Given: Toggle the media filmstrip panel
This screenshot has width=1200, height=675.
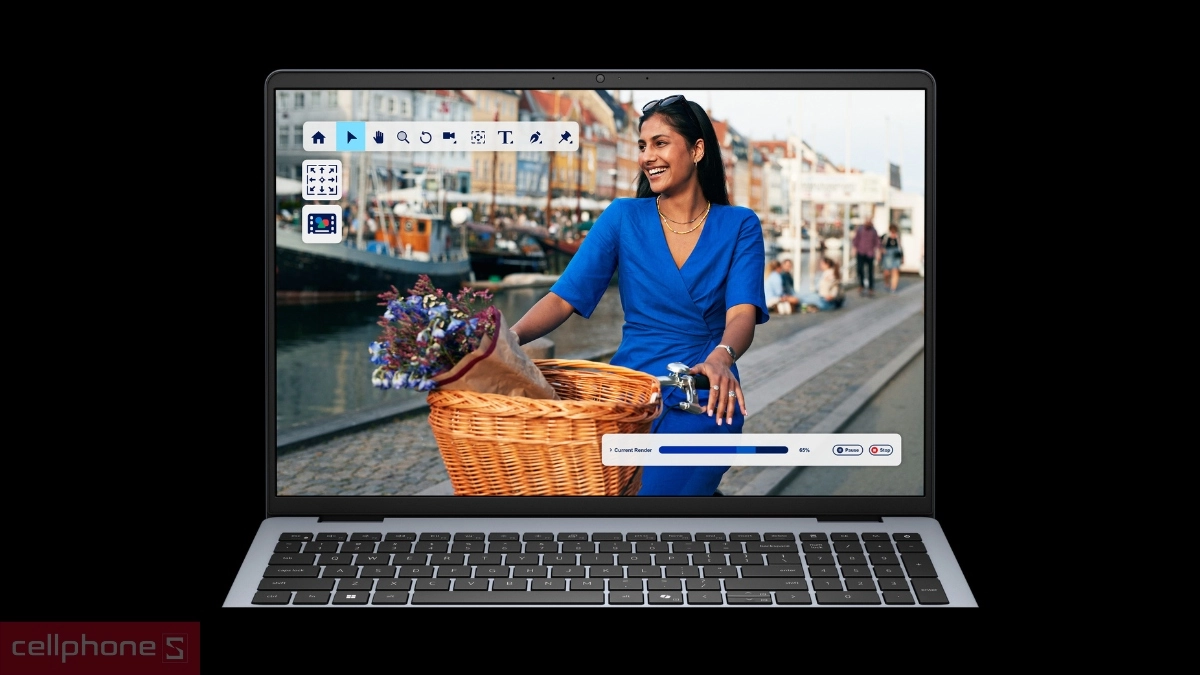Looking at the screenshot, I should point(322,222).
